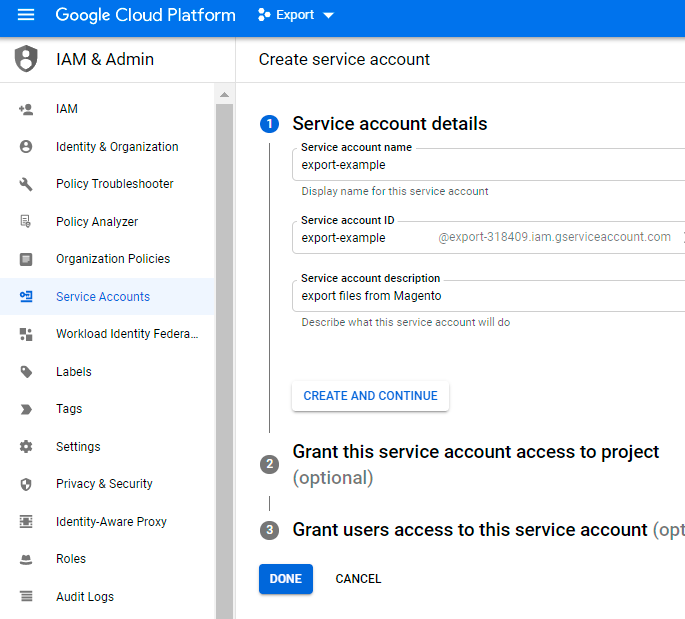Click the Settings gear icon
This screenshot has width=685, height=619.
[26, 447]
